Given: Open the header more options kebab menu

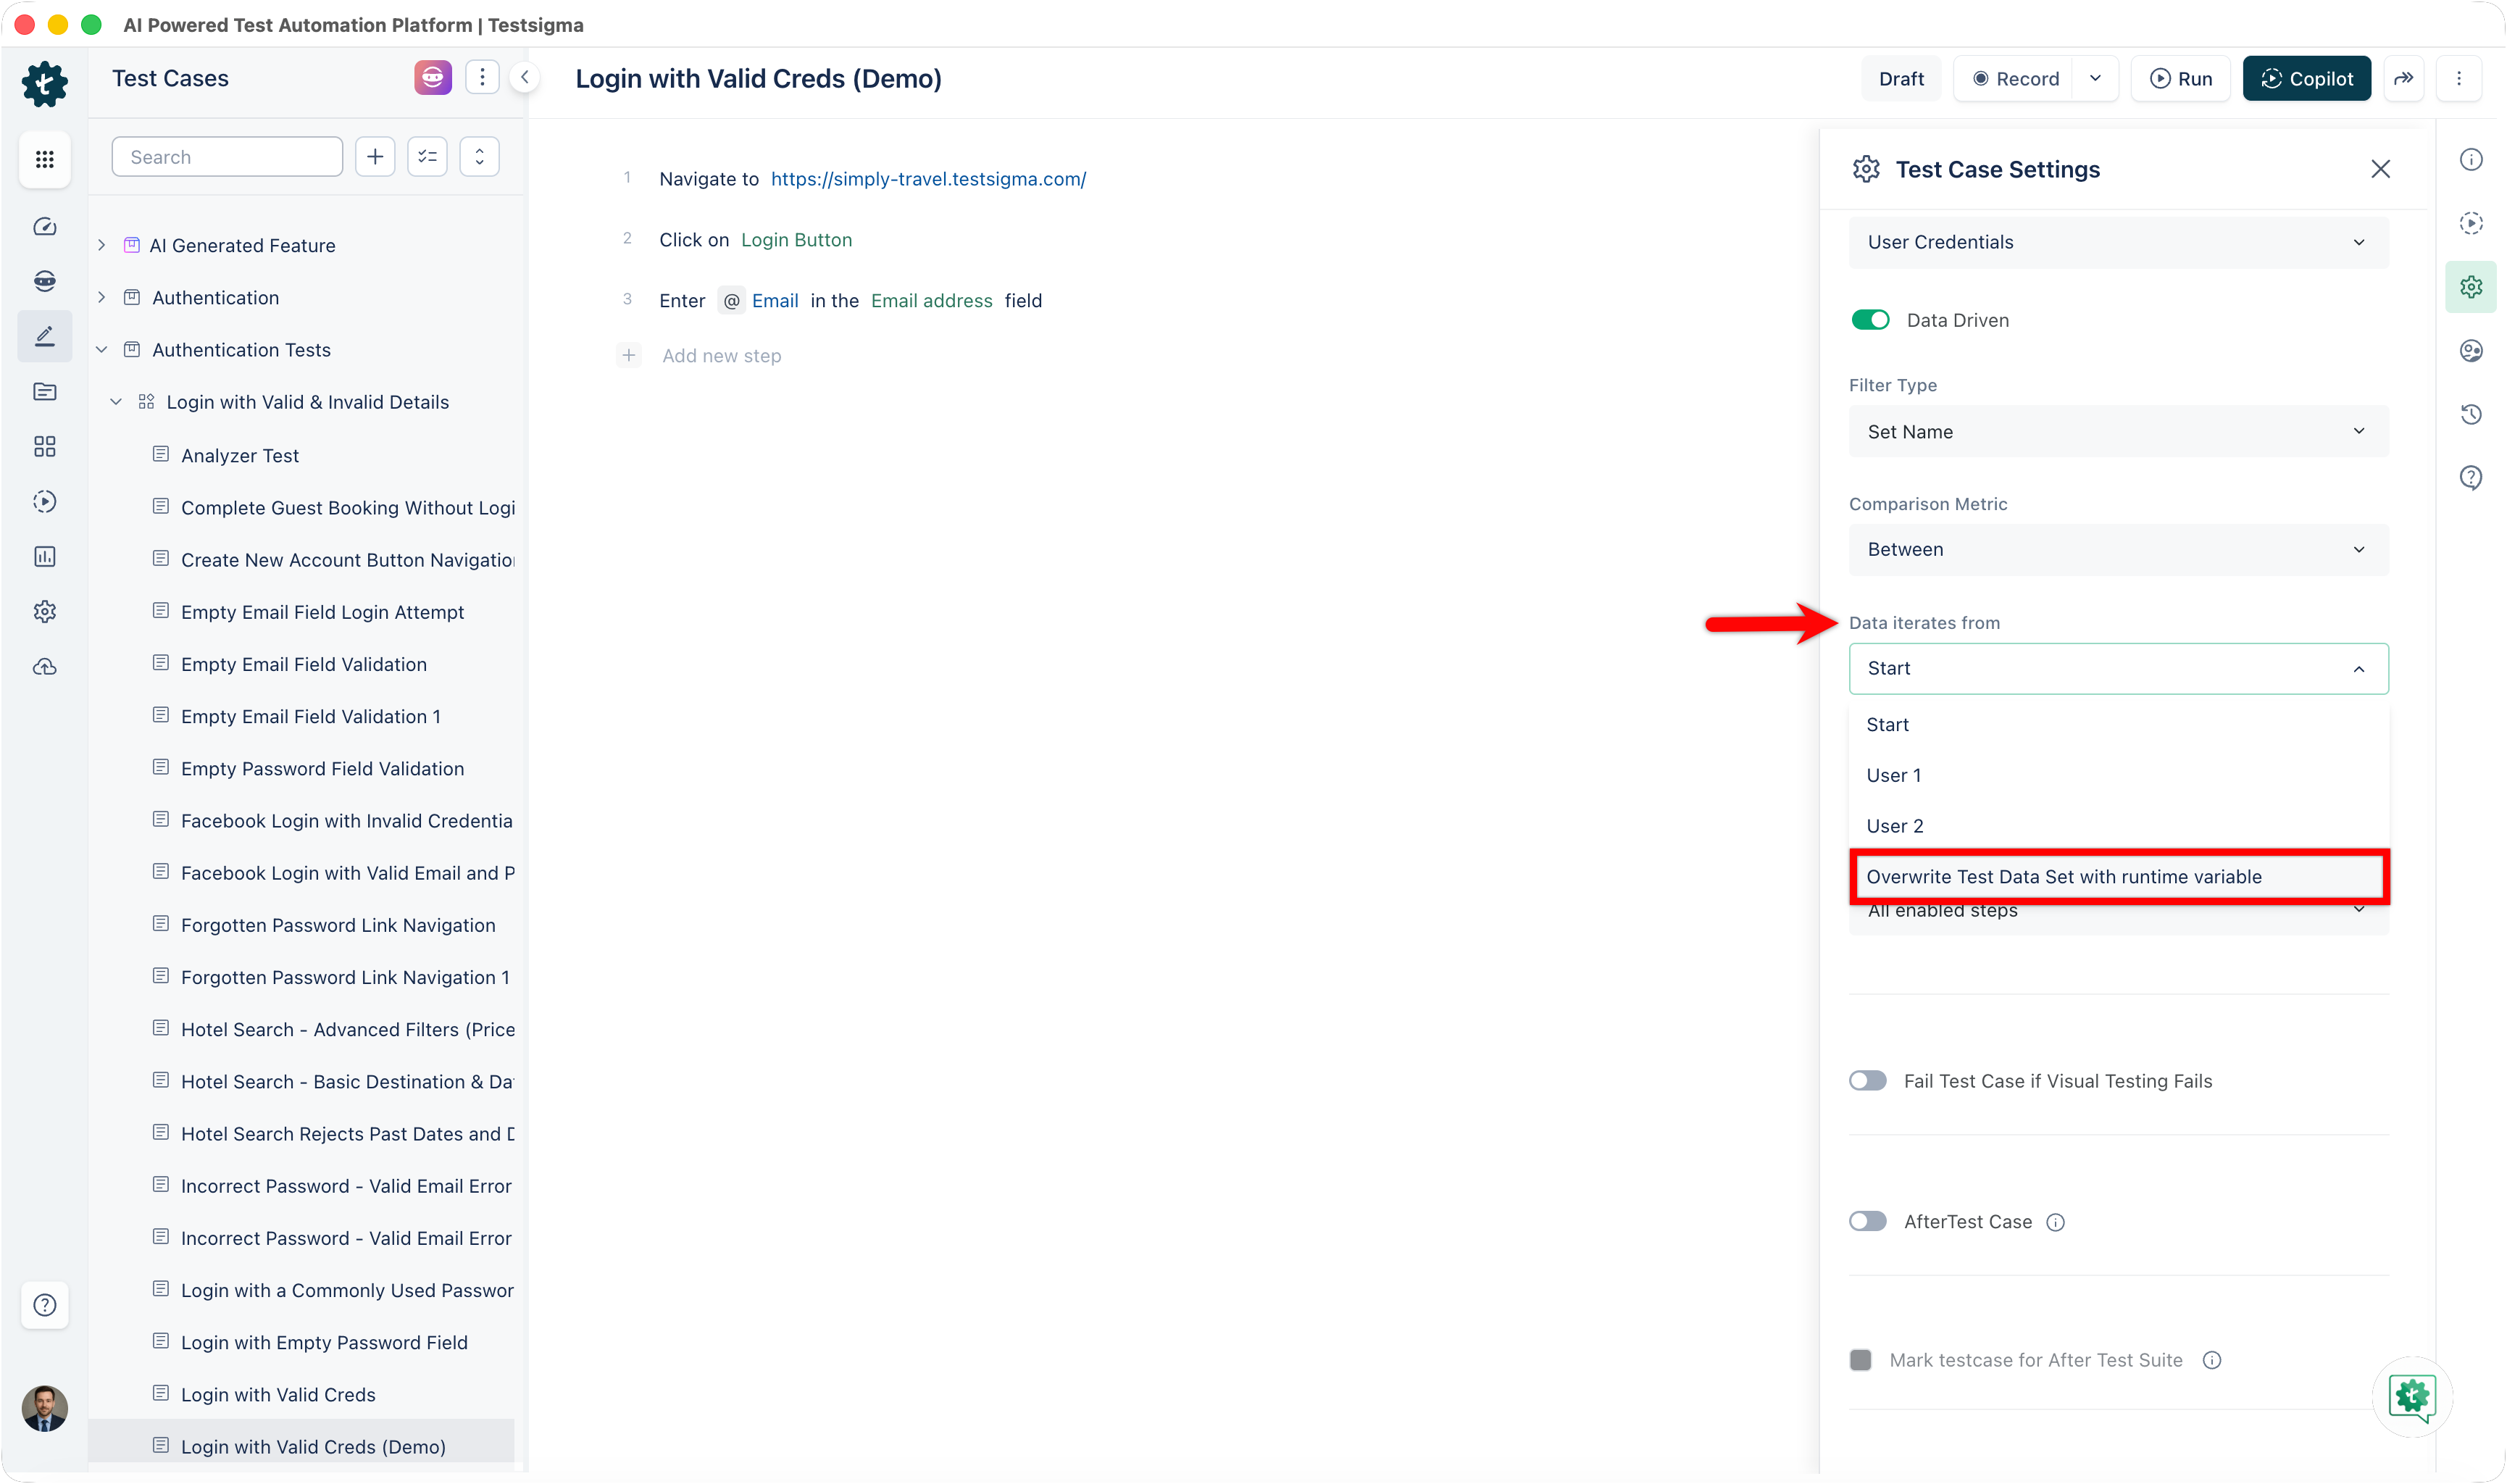Looking at the screenshot, I should 2459,78.
